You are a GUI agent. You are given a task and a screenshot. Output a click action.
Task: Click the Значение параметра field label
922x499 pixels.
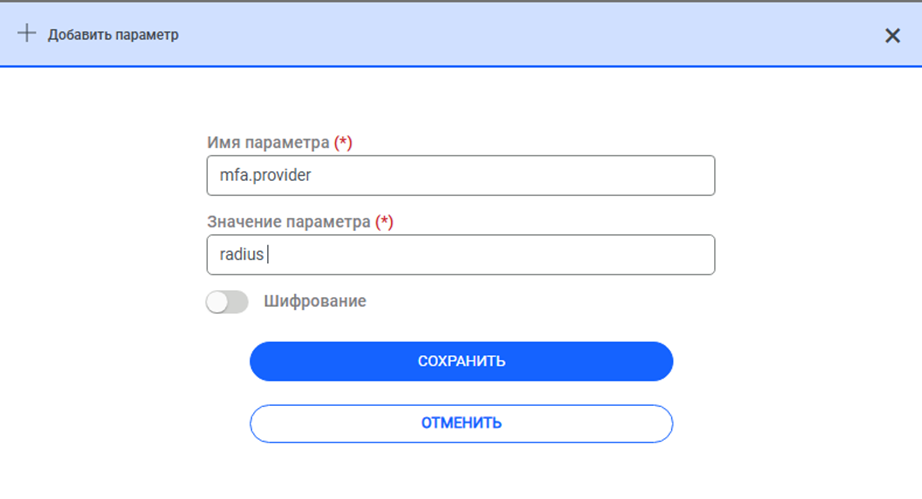click(x=288, y=222)
